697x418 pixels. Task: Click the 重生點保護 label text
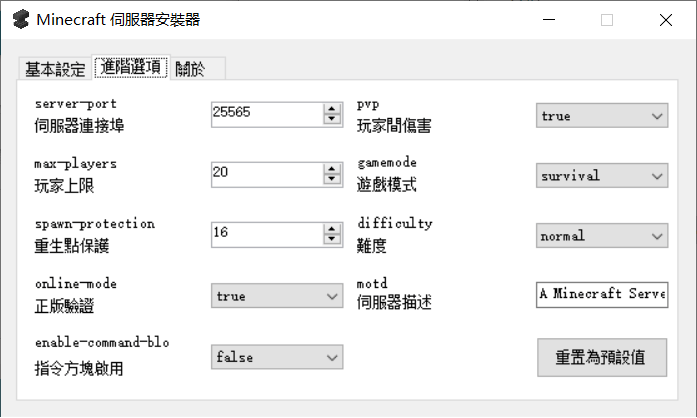tap(72, 245)
